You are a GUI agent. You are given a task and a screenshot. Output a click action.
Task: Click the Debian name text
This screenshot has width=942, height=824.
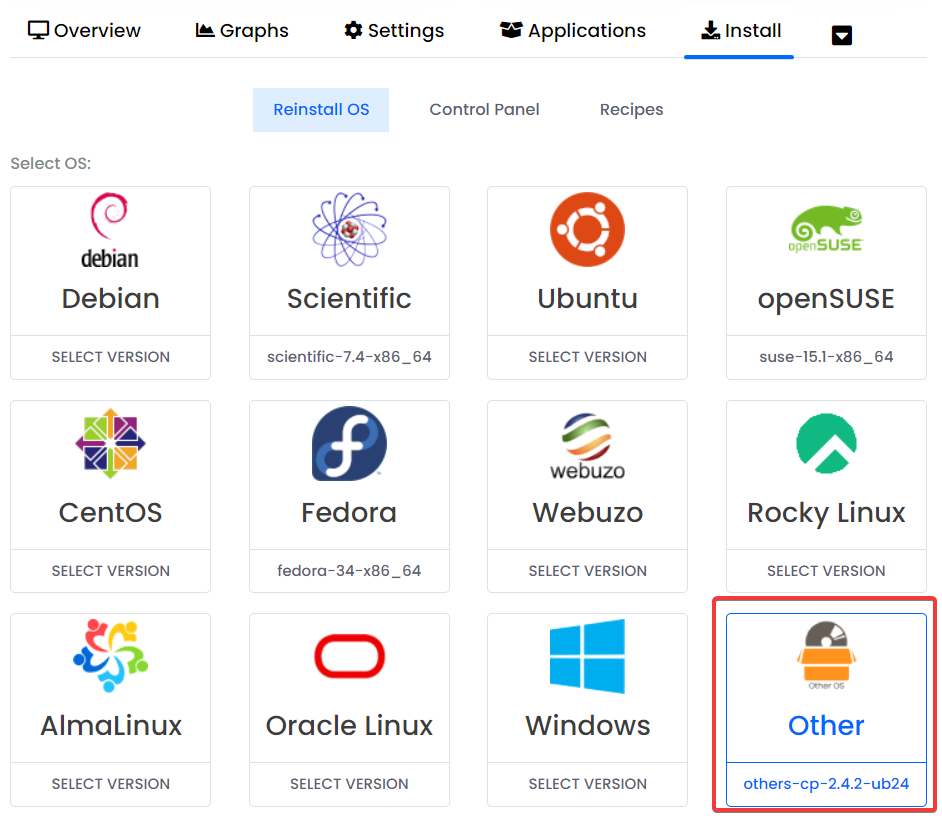click(x=111, y=299)
